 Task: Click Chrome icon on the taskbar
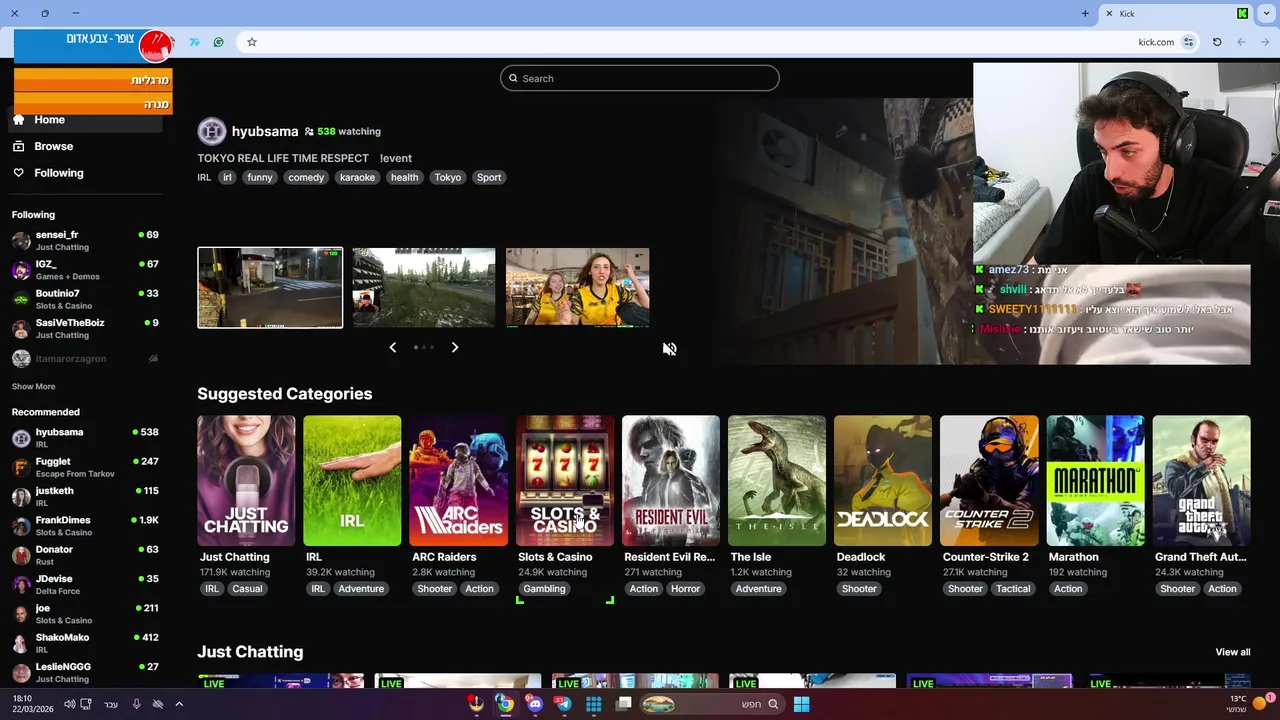506,704
